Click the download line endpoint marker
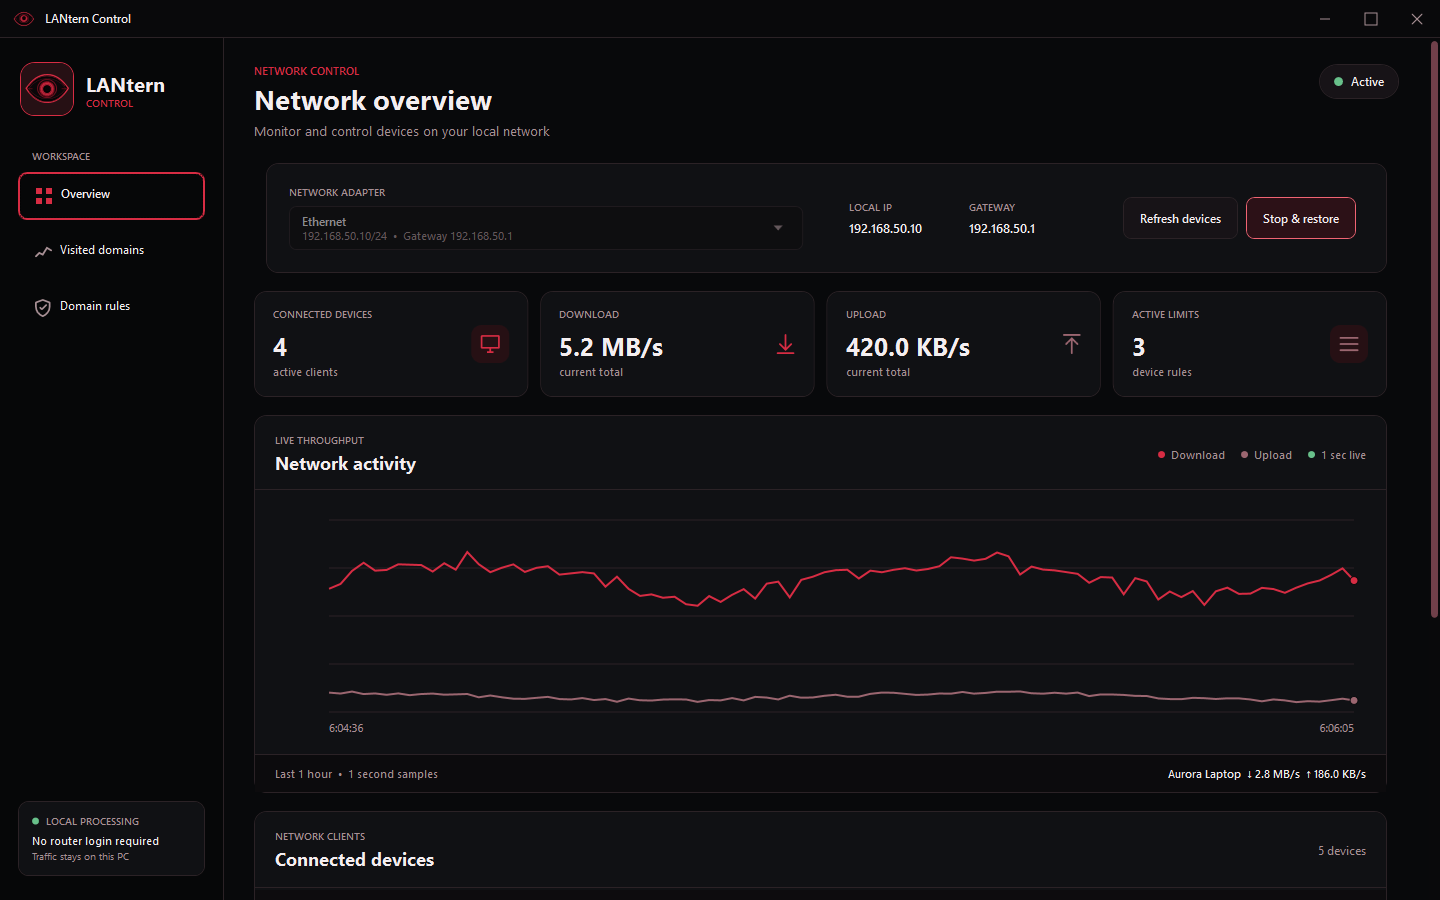1440x900 pixels. point(1354,580)
